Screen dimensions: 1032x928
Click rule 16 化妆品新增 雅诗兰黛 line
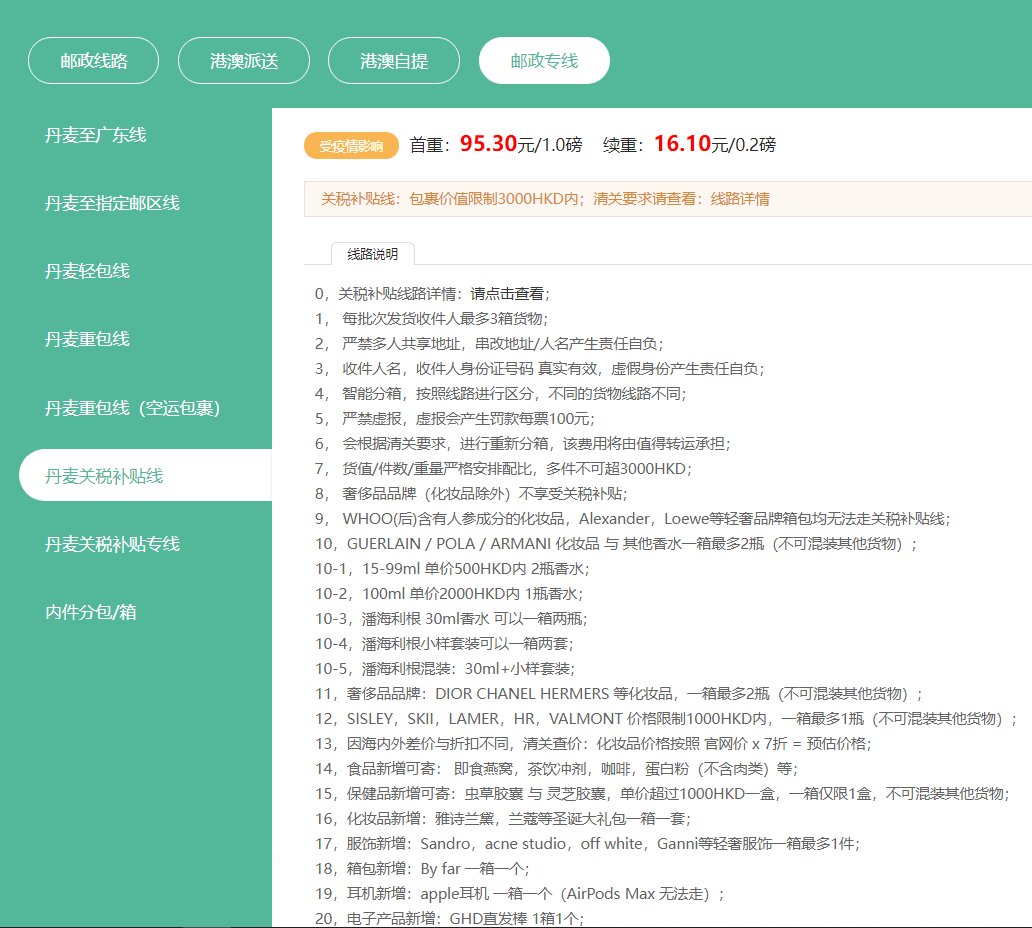(x=503, y=819)
